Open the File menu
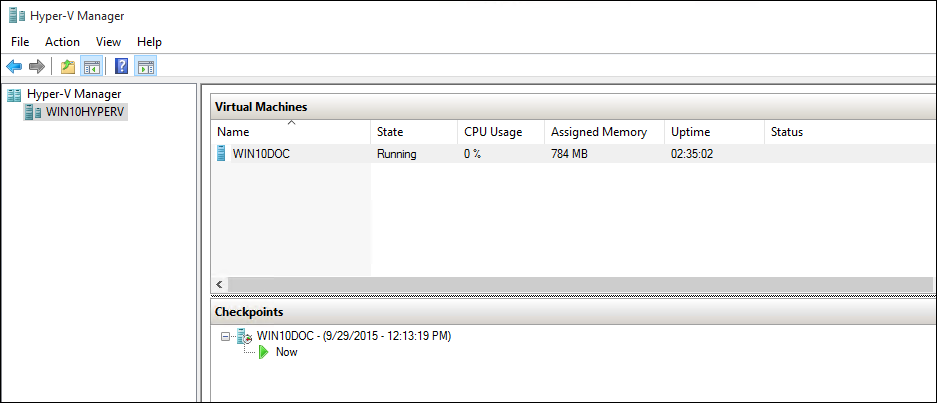Screen dimensions: 937x403 pyautogui.click(x=20, y=42)
